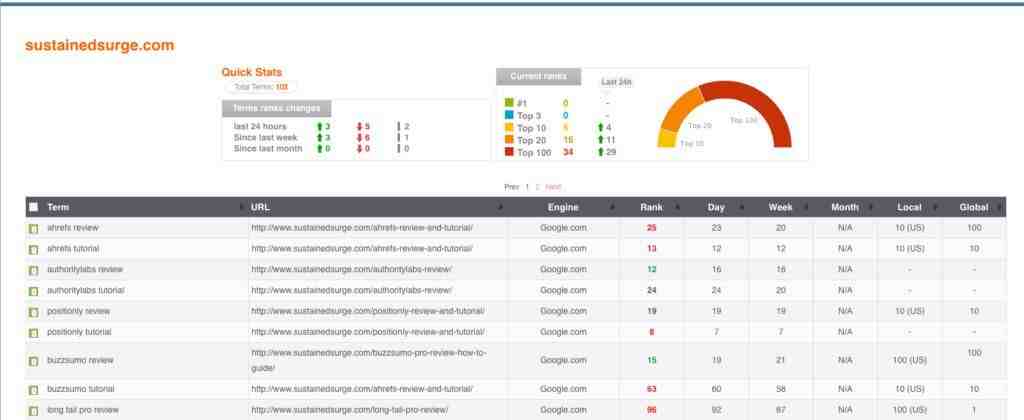Open URL link in authoritylabs review row
The width and height of the screenshot is (1024, 420).
(351, 270)
